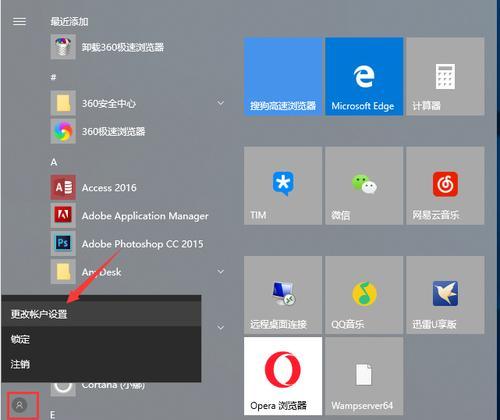Open the 搜狗高速浏览器 tile
This screenshot has height=420, width=500.
pos(283,76)
